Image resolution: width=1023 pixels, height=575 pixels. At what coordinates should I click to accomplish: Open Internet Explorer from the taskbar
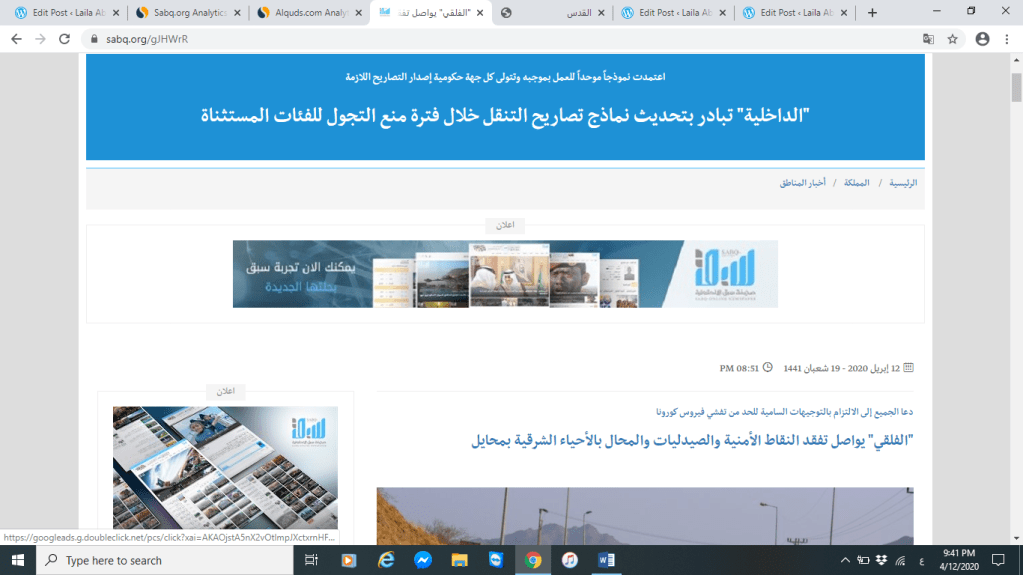pyautogui.click(x=386, y=560)
